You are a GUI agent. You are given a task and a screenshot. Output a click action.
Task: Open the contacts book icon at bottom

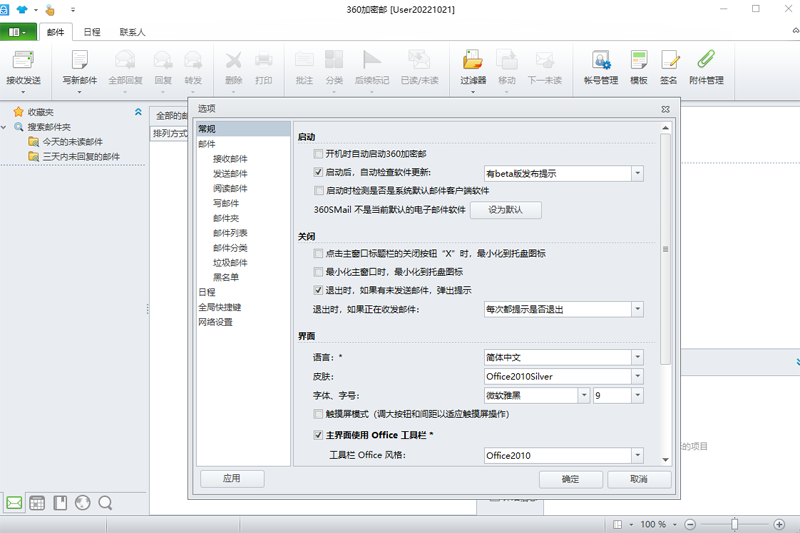coord(60,503)
